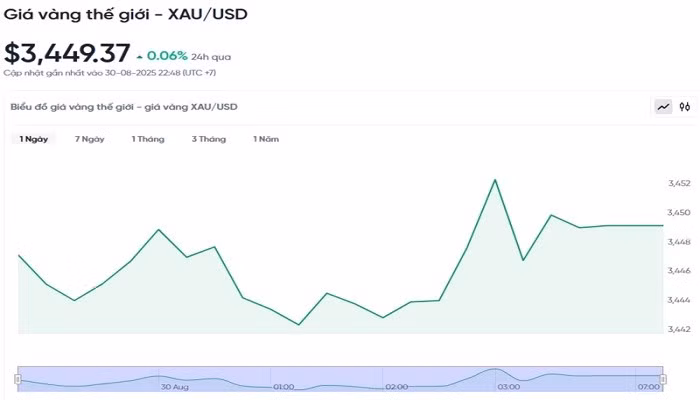Switch to the 3 Tháng range
Screen dimensions: 700x400
[x=209, y=139]
